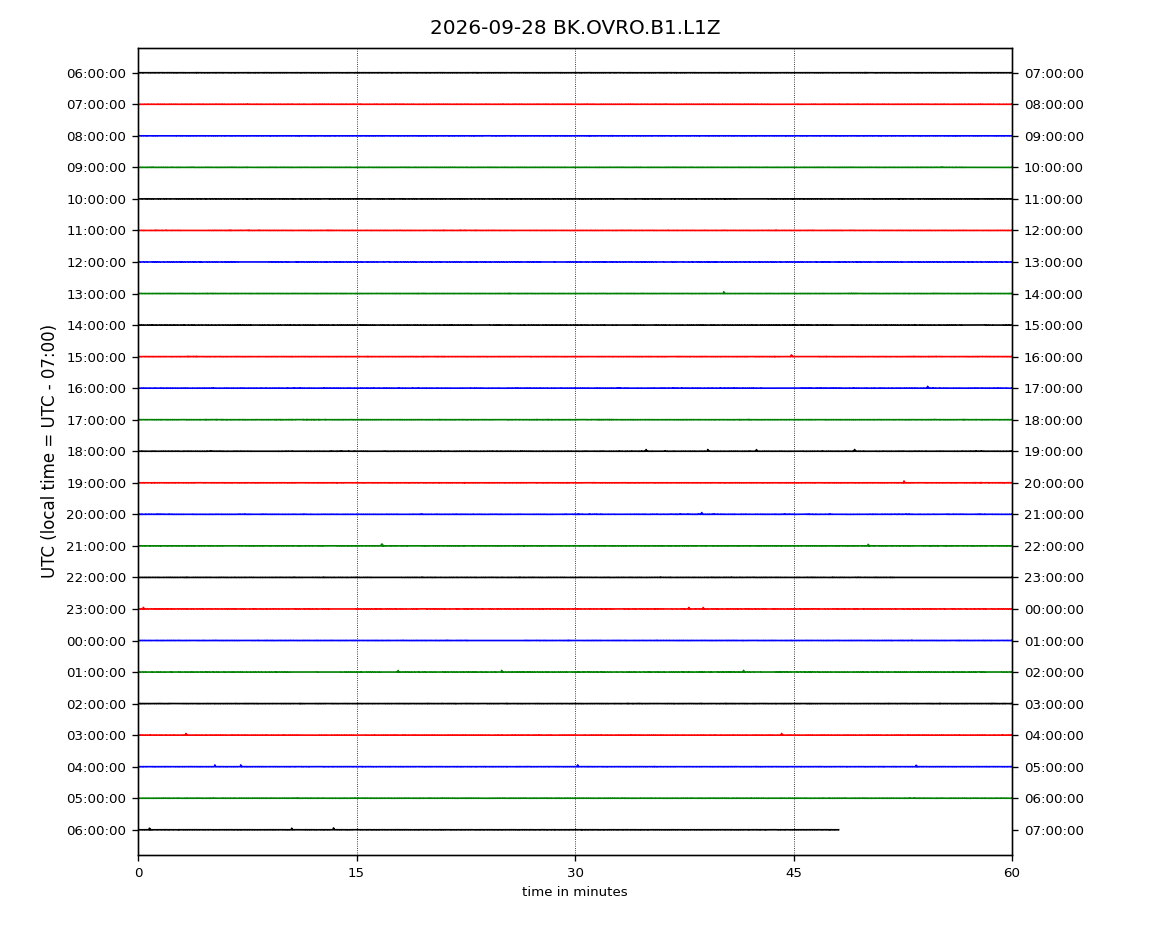The width and height of the screenshot is (1150, 950).
Task: Click the 30 tick on x-axis
Action: pos(575,873)
